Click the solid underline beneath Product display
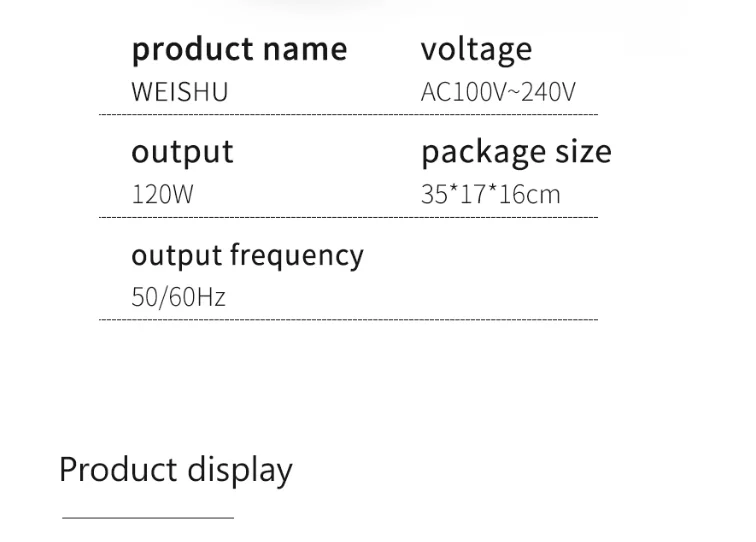 148,518
